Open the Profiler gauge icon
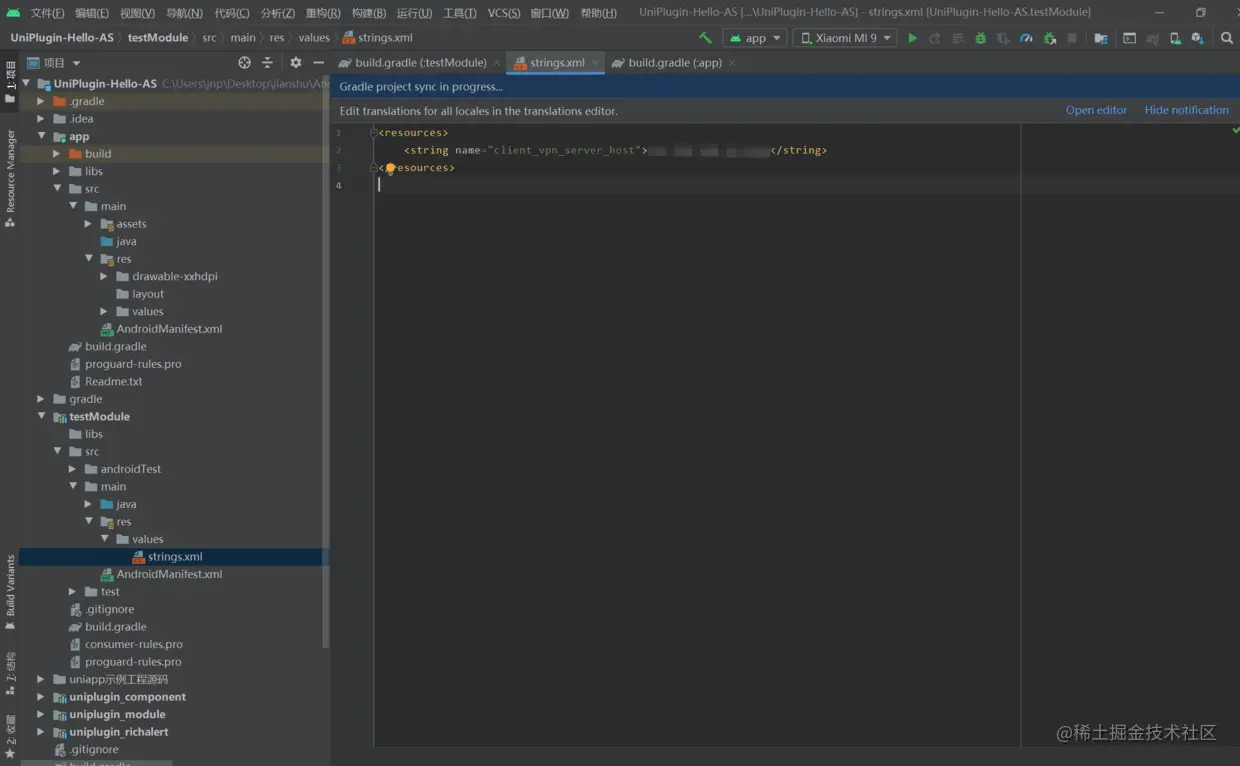The height and width of the screenshot is (766, 1240). click(x=1026, y=38)
